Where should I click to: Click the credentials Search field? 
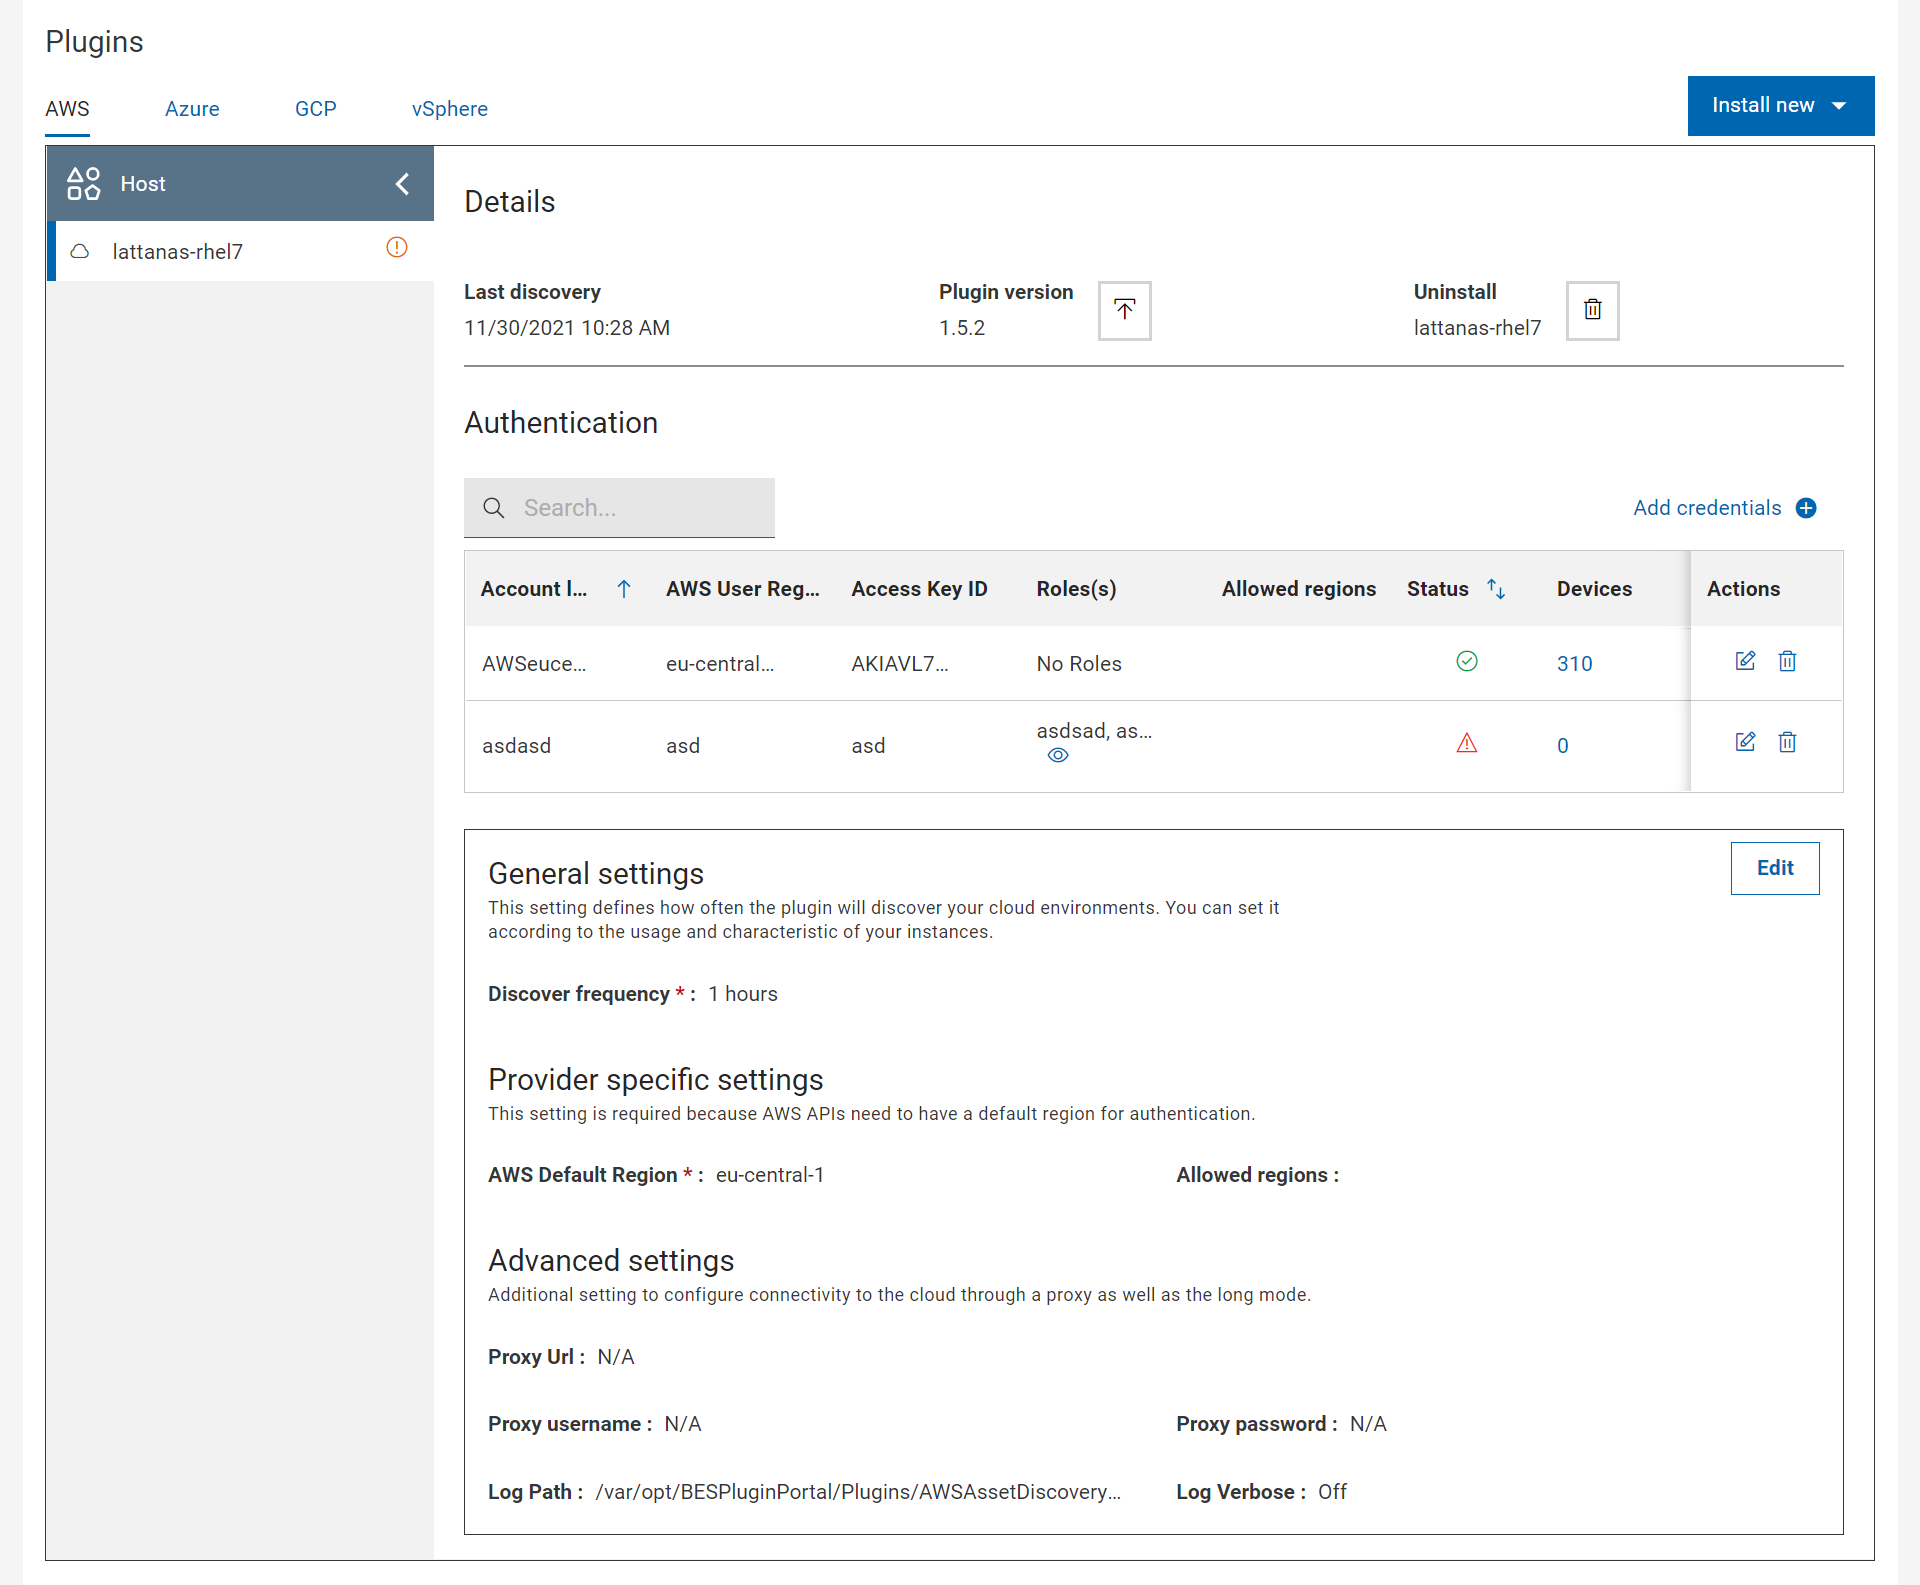click(640, 508)
